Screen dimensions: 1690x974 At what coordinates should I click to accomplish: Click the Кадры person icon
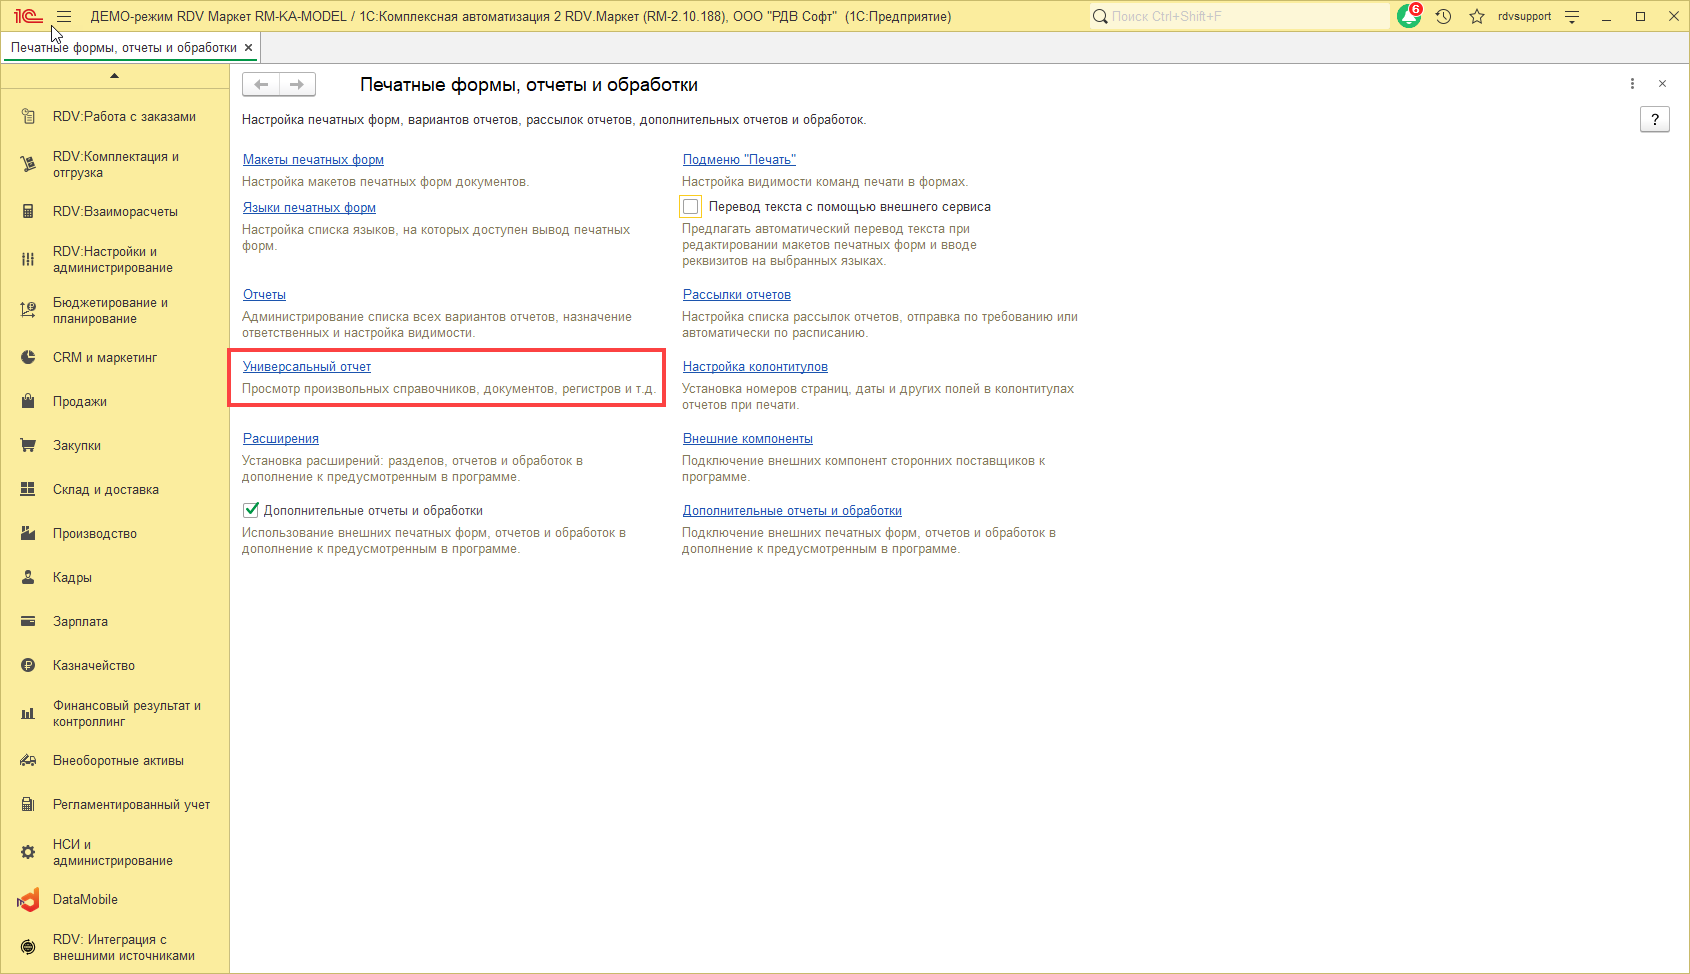[x=28, y=578]
